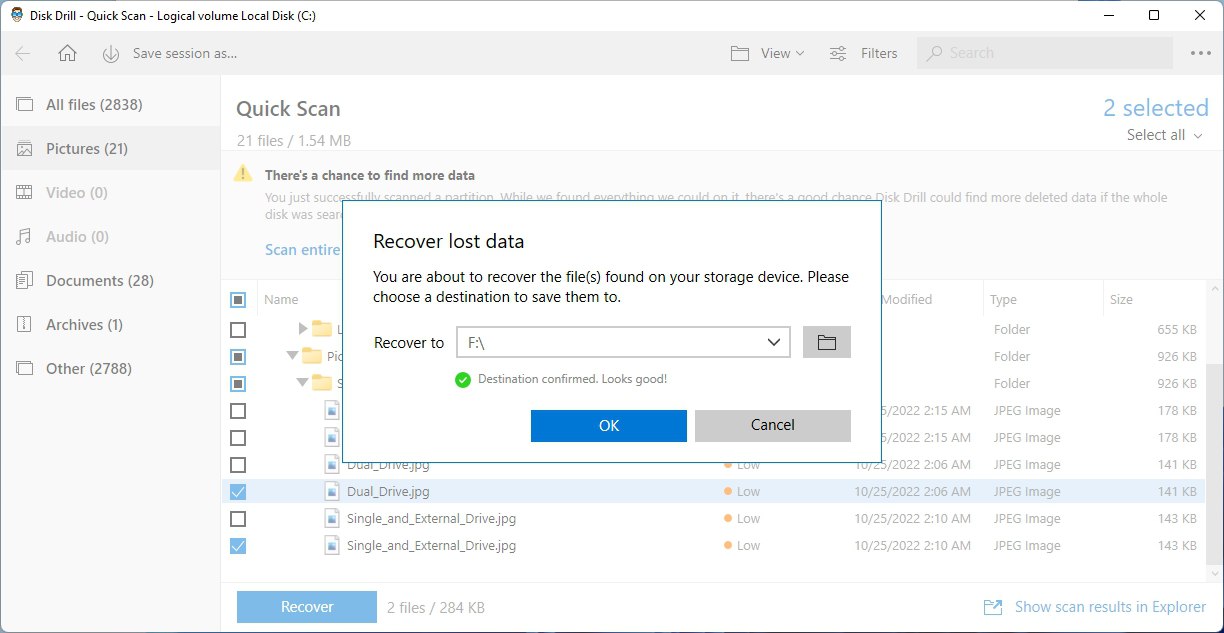Click the checked Single_and_External_Drive.jpg file icon
Screen dimensions: 1224x633
[332, 545]
